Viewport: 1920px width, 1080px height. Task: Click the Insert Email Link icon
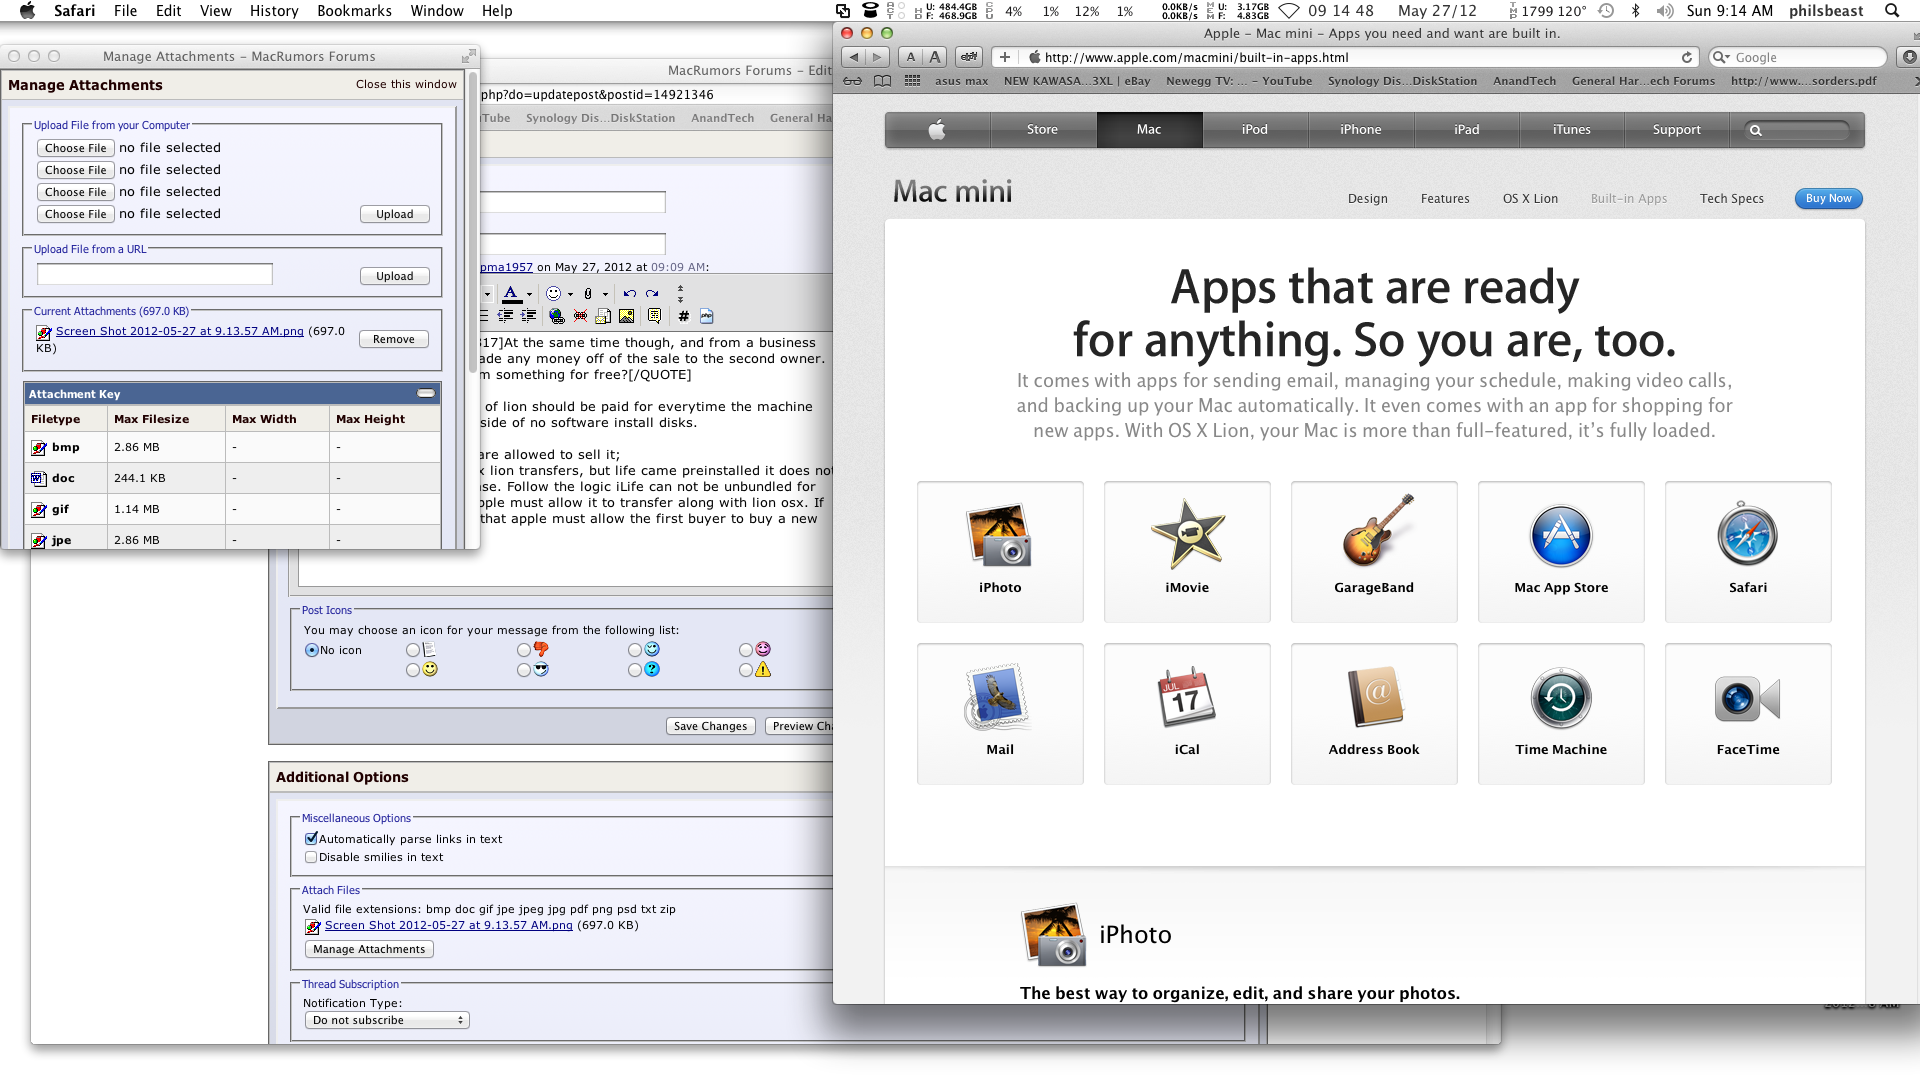(603, 316)
